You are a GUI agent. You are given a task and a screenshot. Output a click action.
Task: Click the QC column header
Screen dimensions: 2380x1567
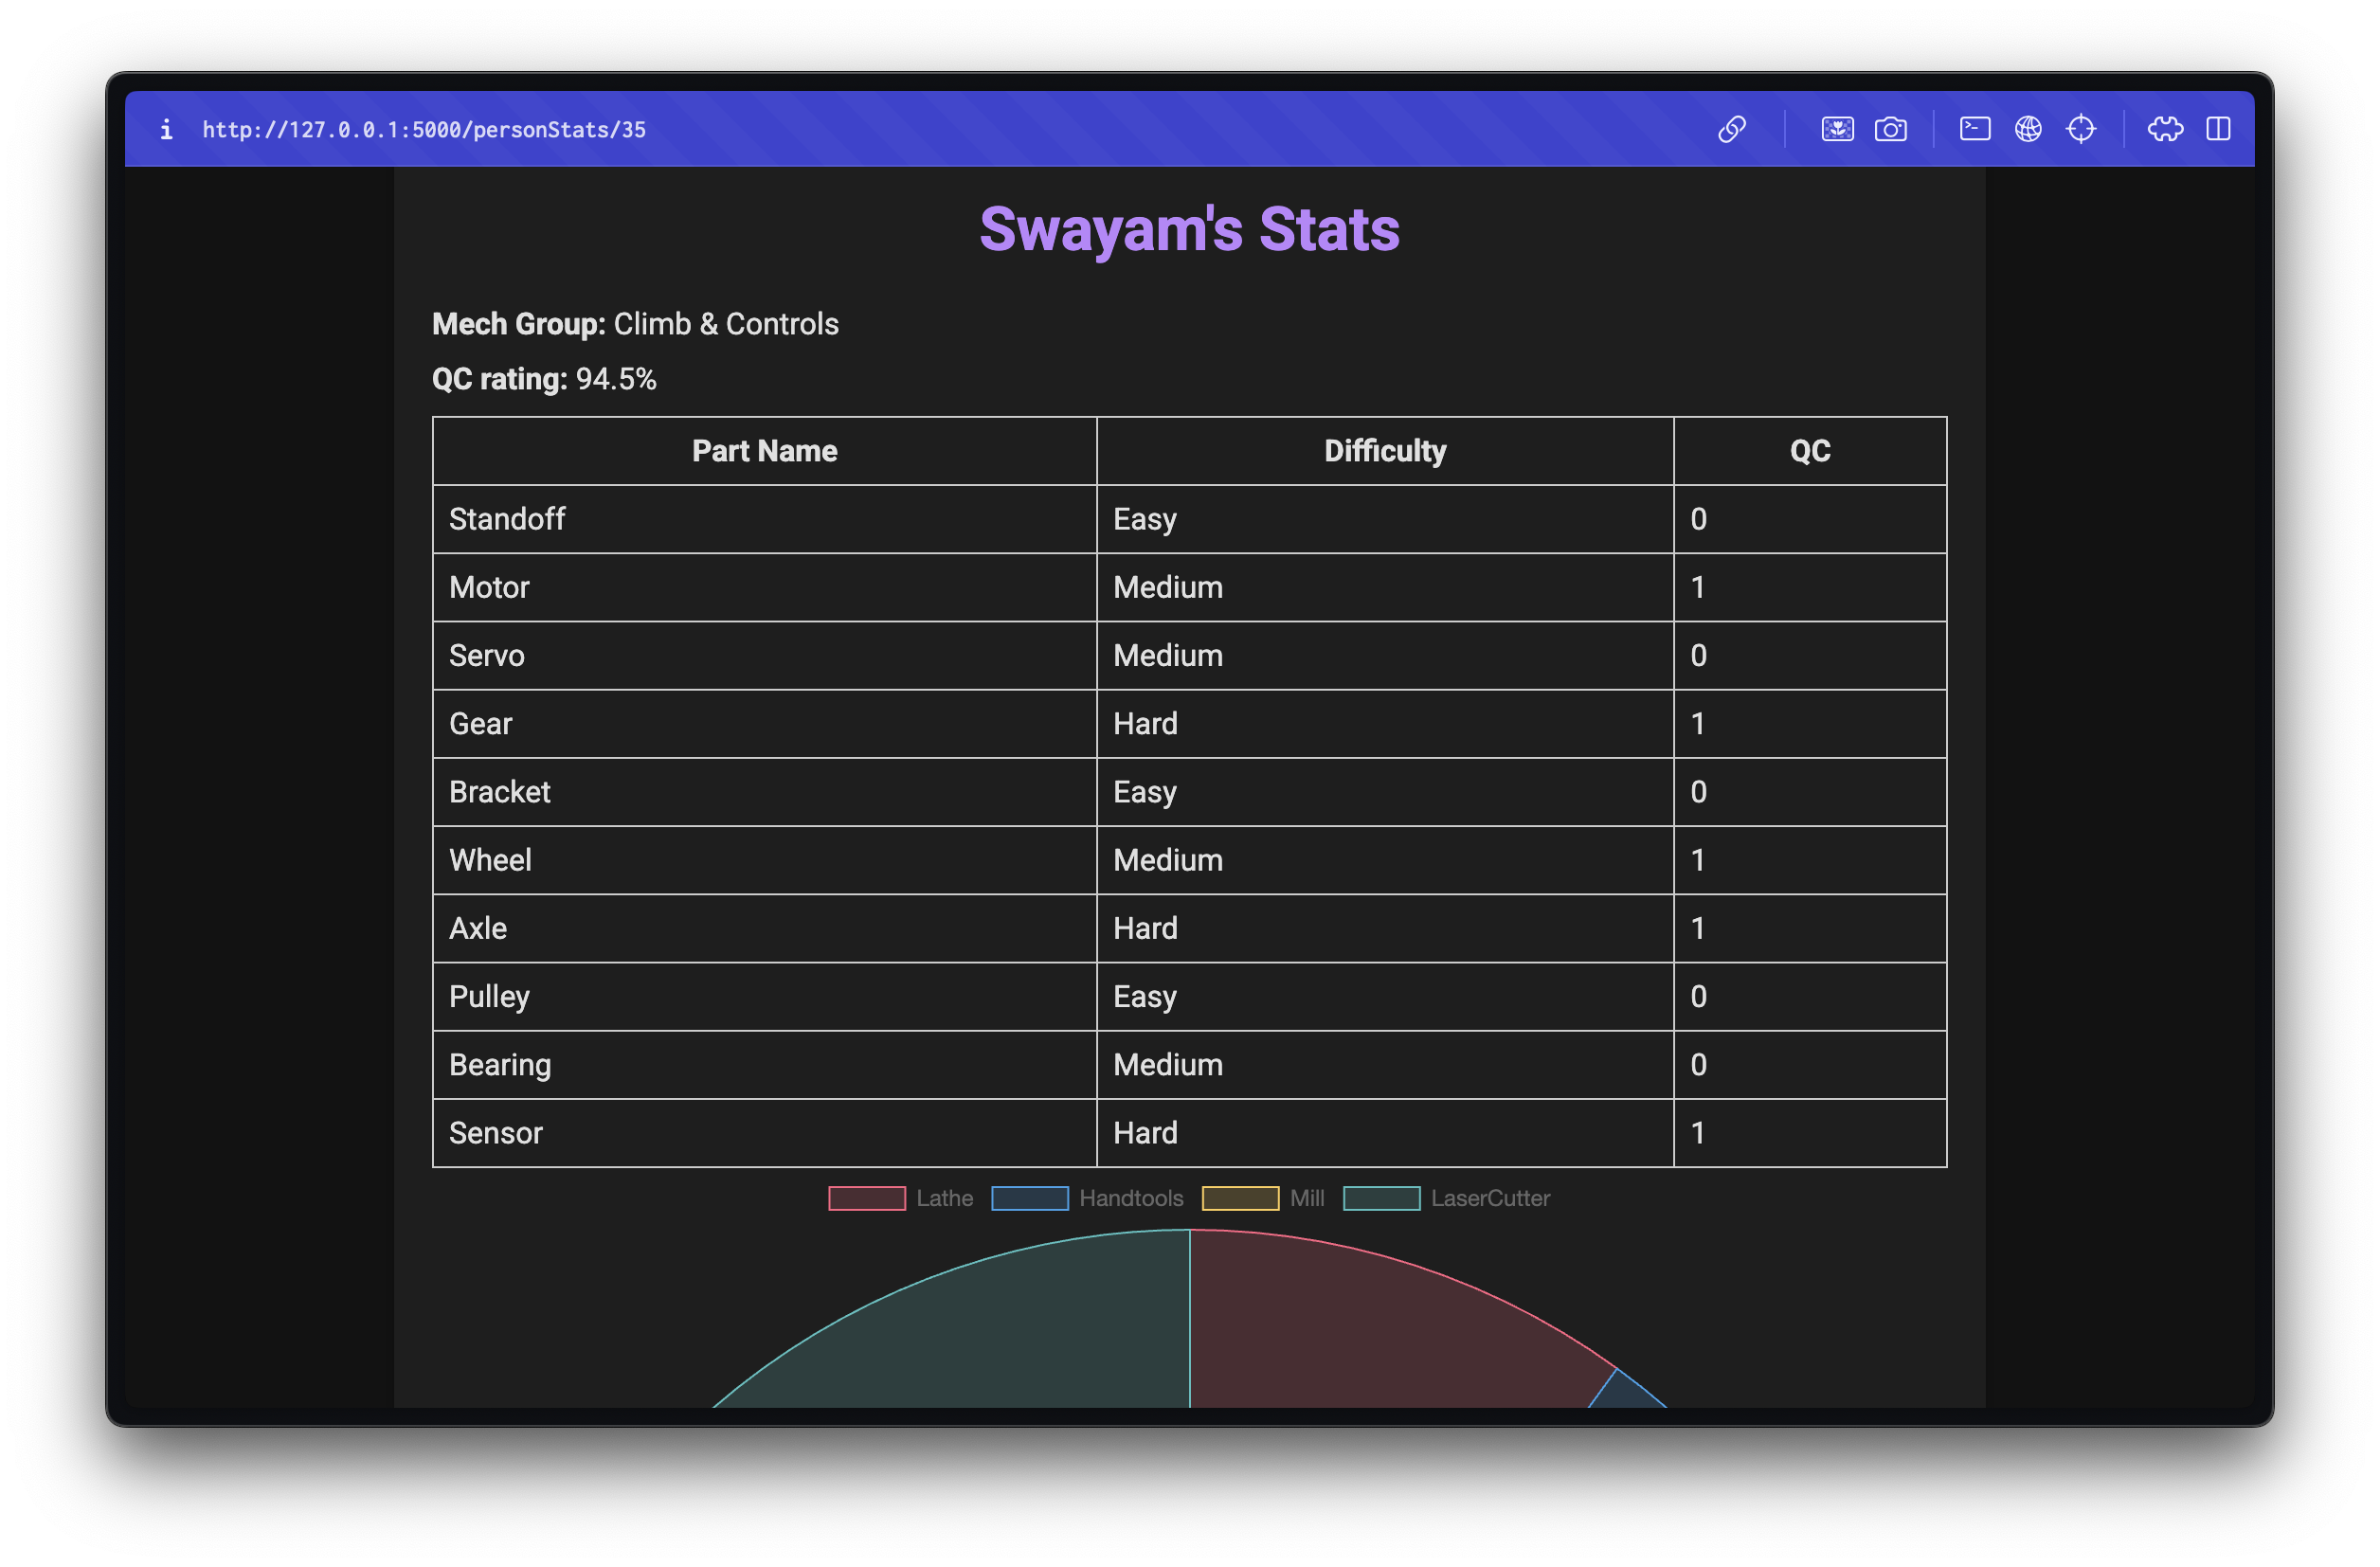1809,451
